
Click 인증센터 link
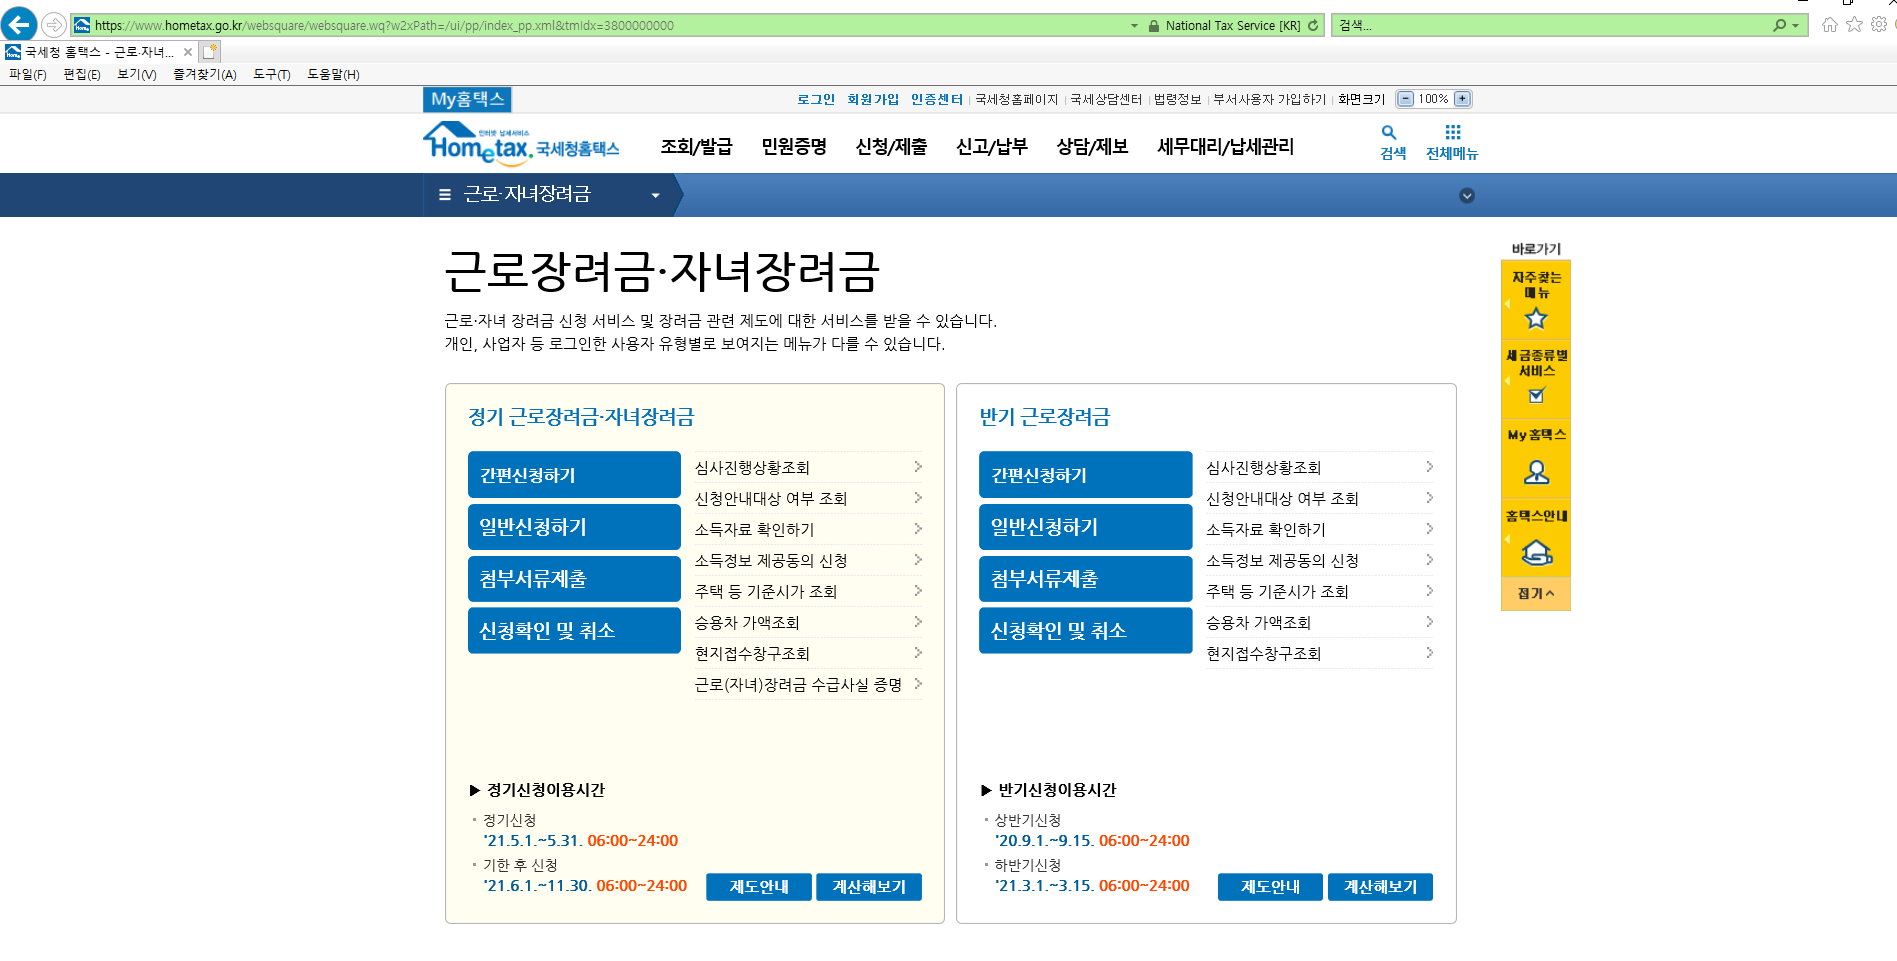pos(937,99)
